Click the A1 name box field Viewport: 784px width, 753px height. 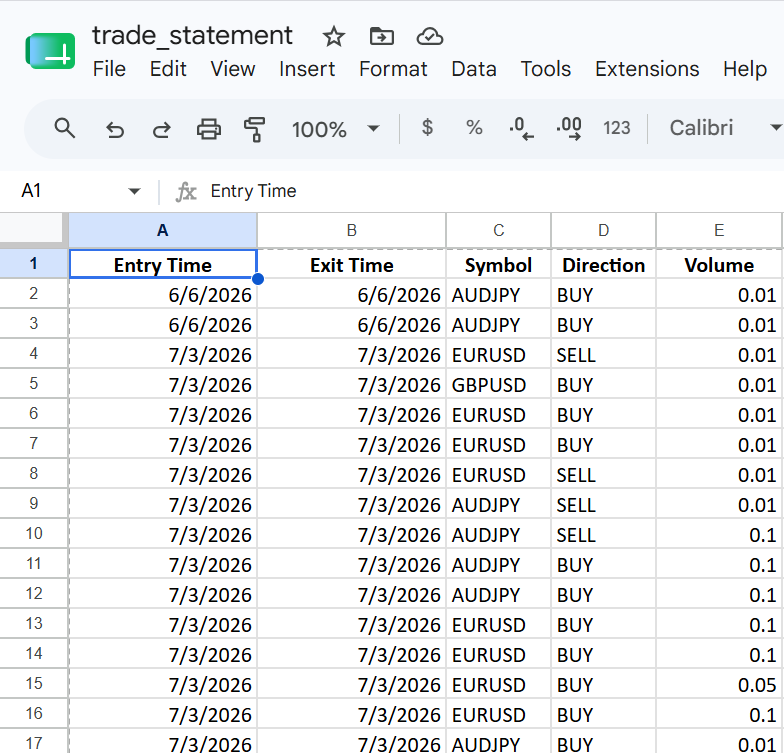tap(70, 191)
